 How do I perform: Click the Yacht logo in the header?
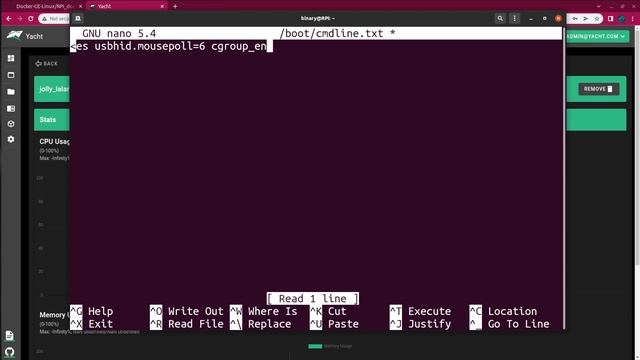[x=15, y=36]
